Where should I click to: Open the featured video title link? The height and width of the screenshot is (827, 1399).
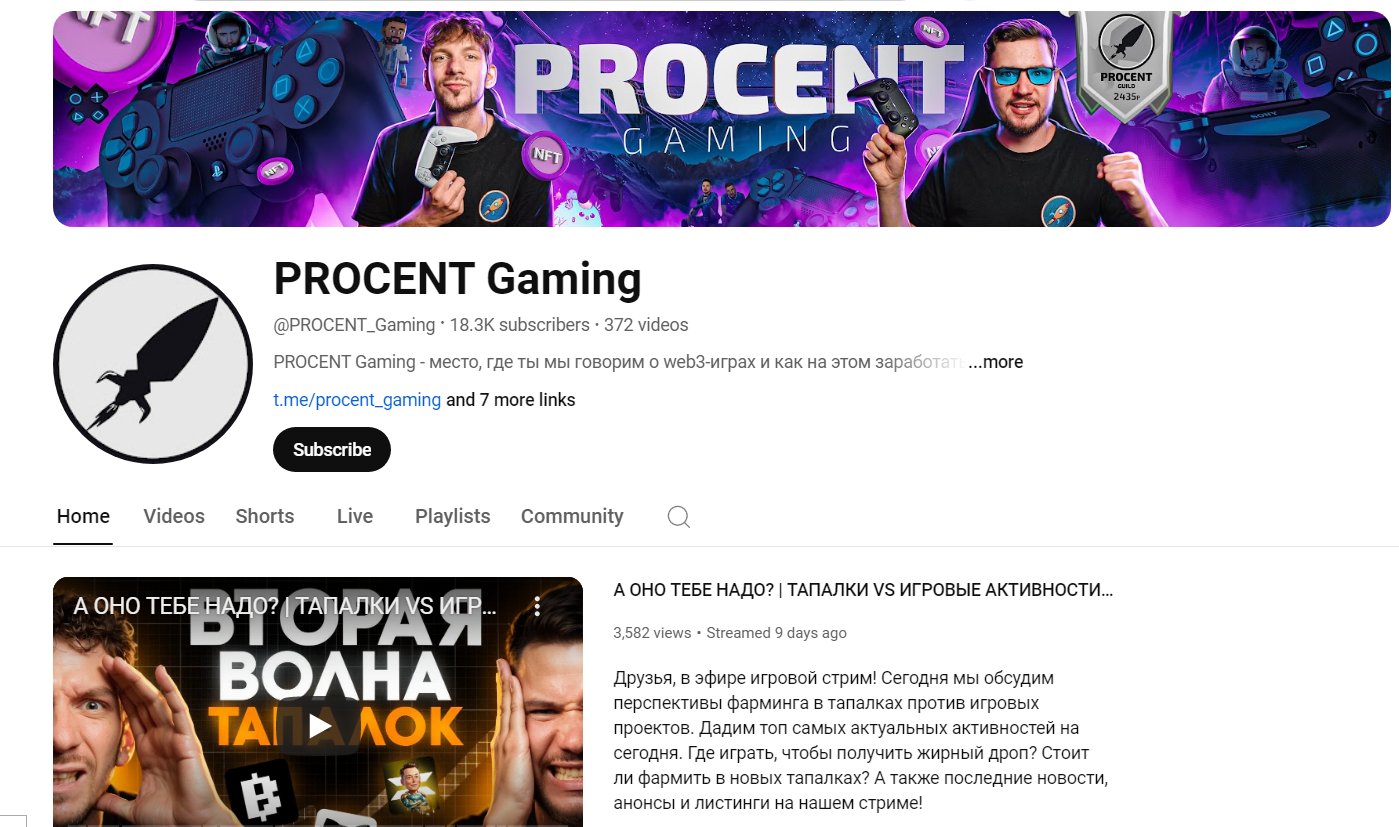point(863,590)
